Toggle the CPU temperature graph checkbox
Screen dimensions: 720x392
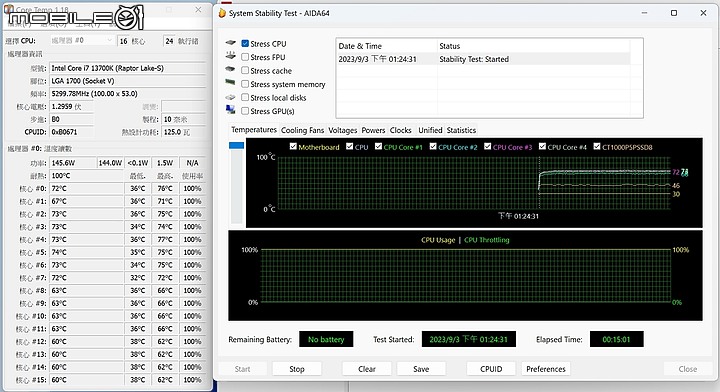(349, 146)
